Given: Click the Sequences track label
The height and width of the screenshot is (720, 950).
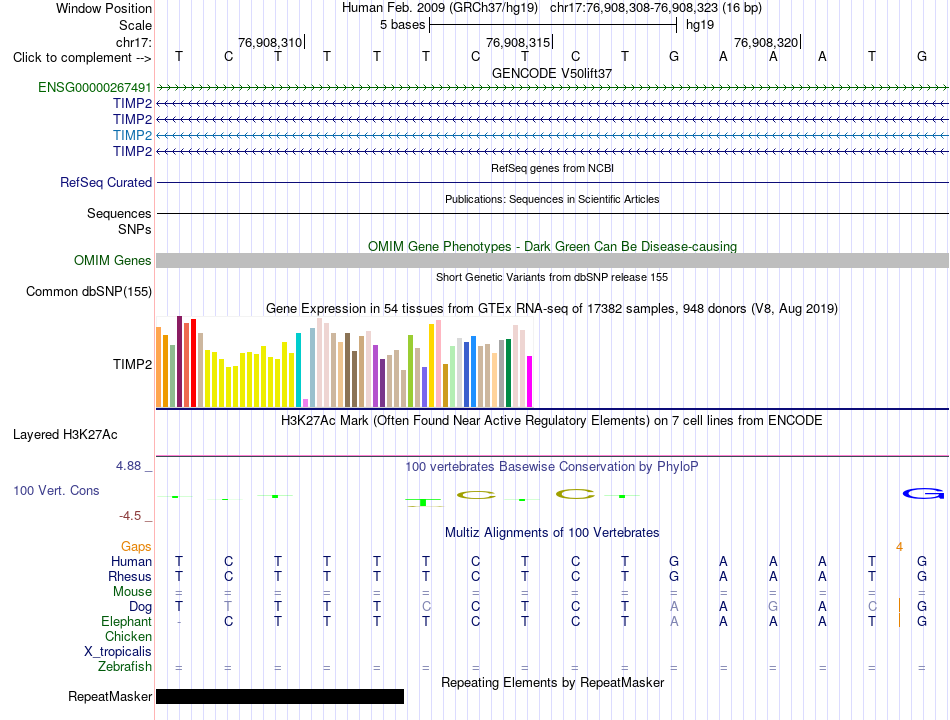Looking at the screenshot, I should click(x=119, y=213).
